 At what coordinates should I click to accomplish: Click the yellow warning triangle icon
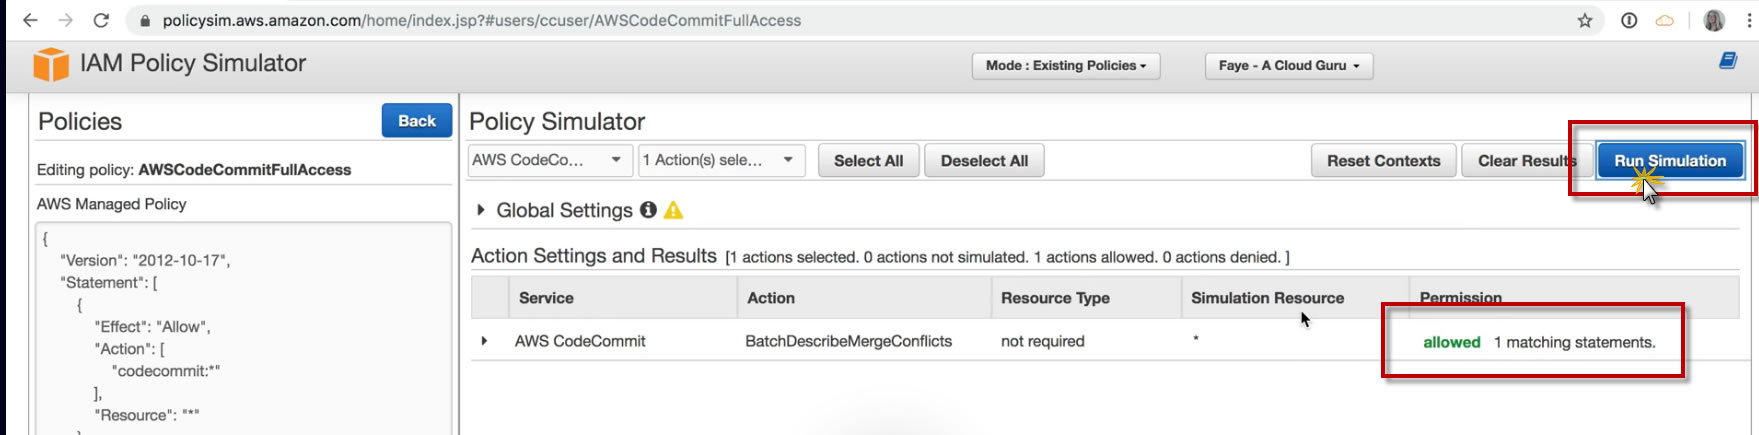coord(674,210)
